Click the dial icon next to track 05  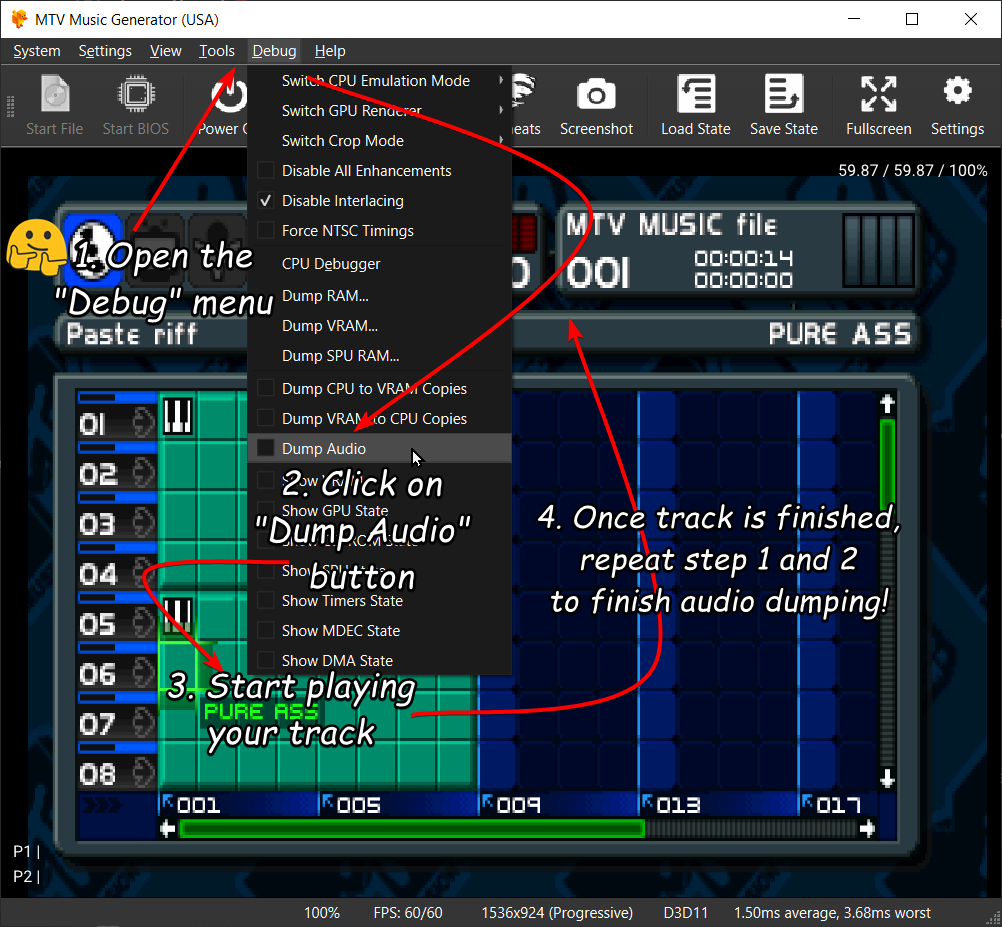(x=143, y=623)
